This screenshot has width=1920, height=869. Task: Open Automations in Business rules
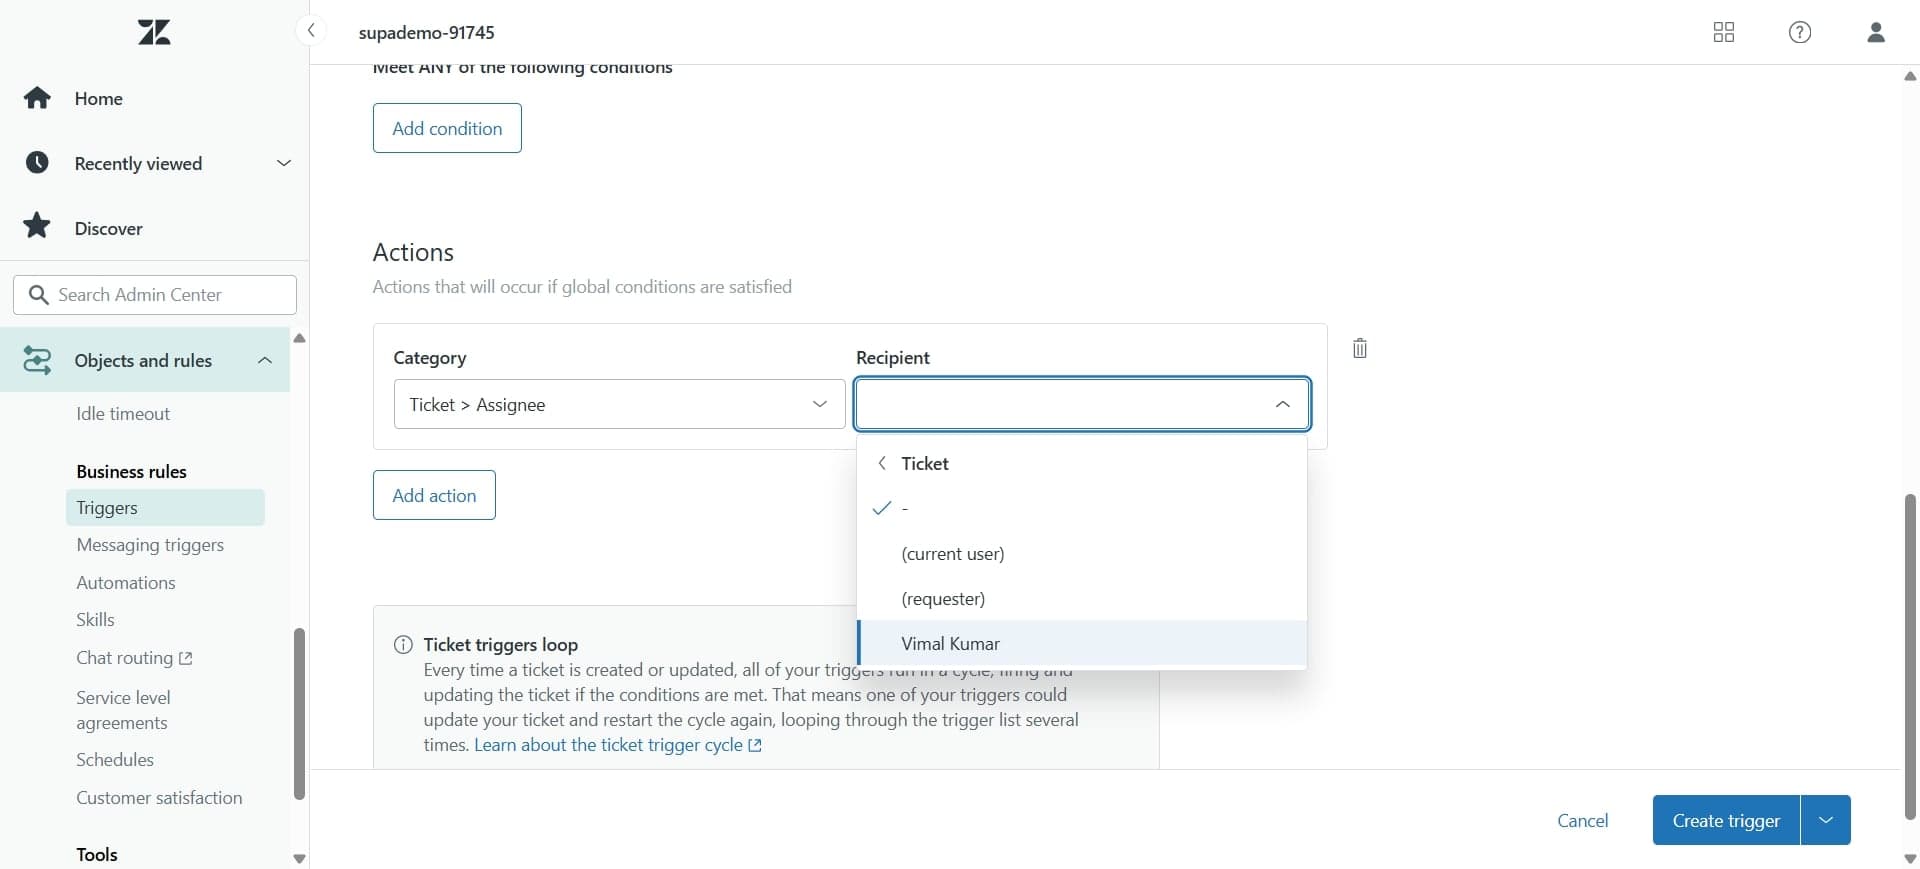126,582
